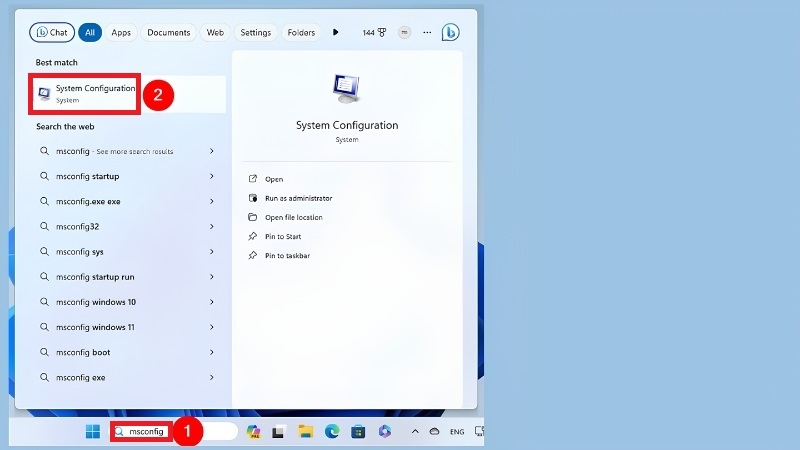Viewport: 800px width, 450px height.
Task: Expand the msconfig windows 11 chevron
Action: (211, 327)
